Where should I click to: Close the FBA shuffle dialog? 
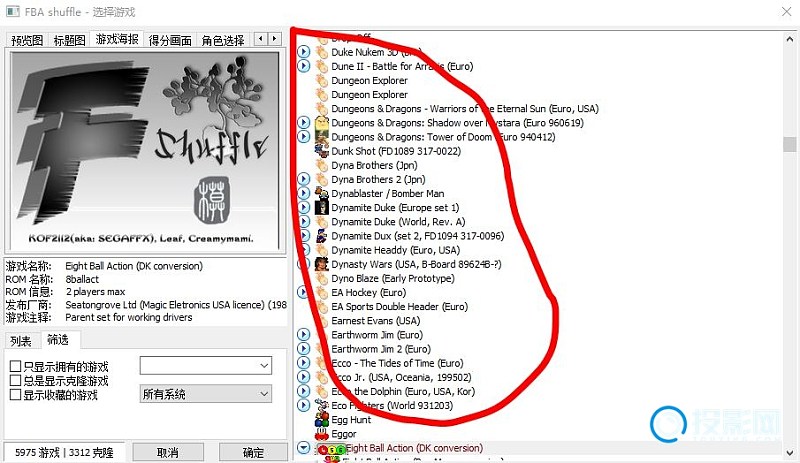click(786, 12)
